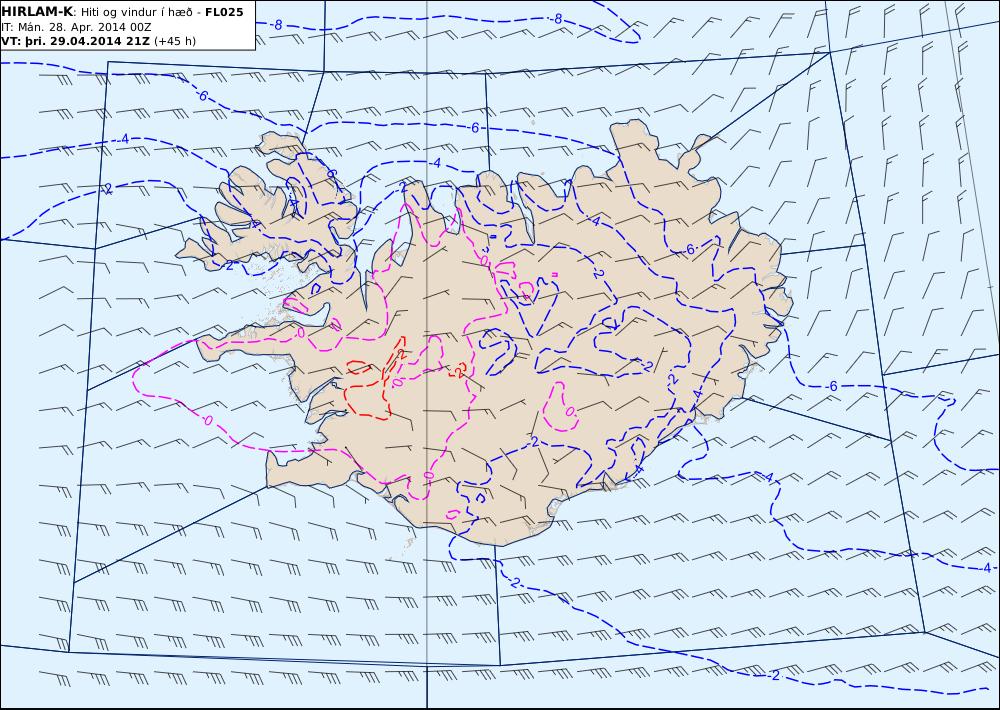Select the FL025 flight level label
Screen dimensions: 1000x710
point(224,12)
